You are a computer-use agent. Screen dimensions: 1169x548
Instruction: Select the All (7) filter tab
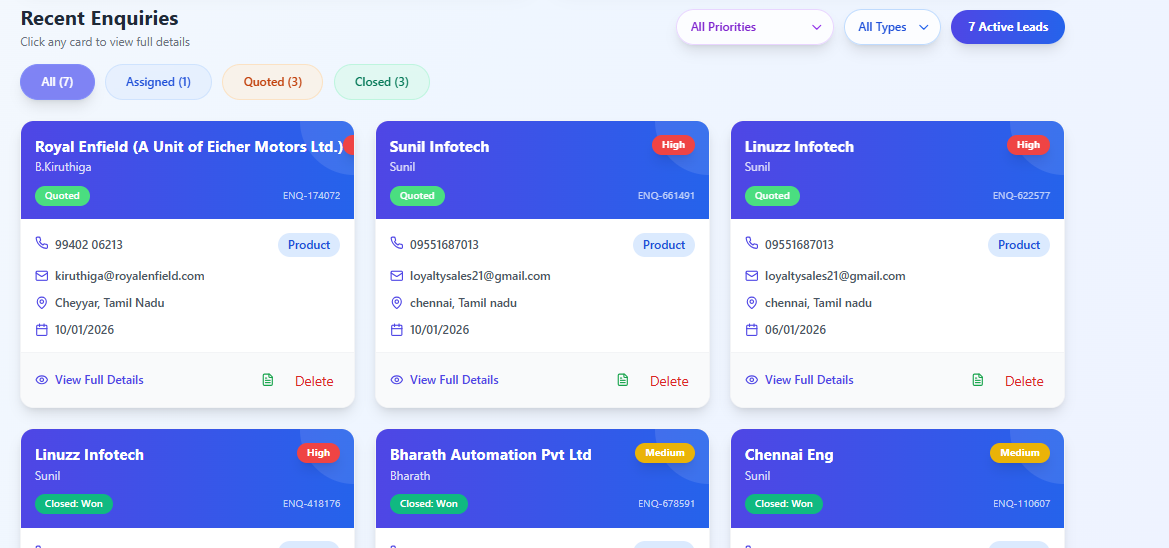point(57,82)
